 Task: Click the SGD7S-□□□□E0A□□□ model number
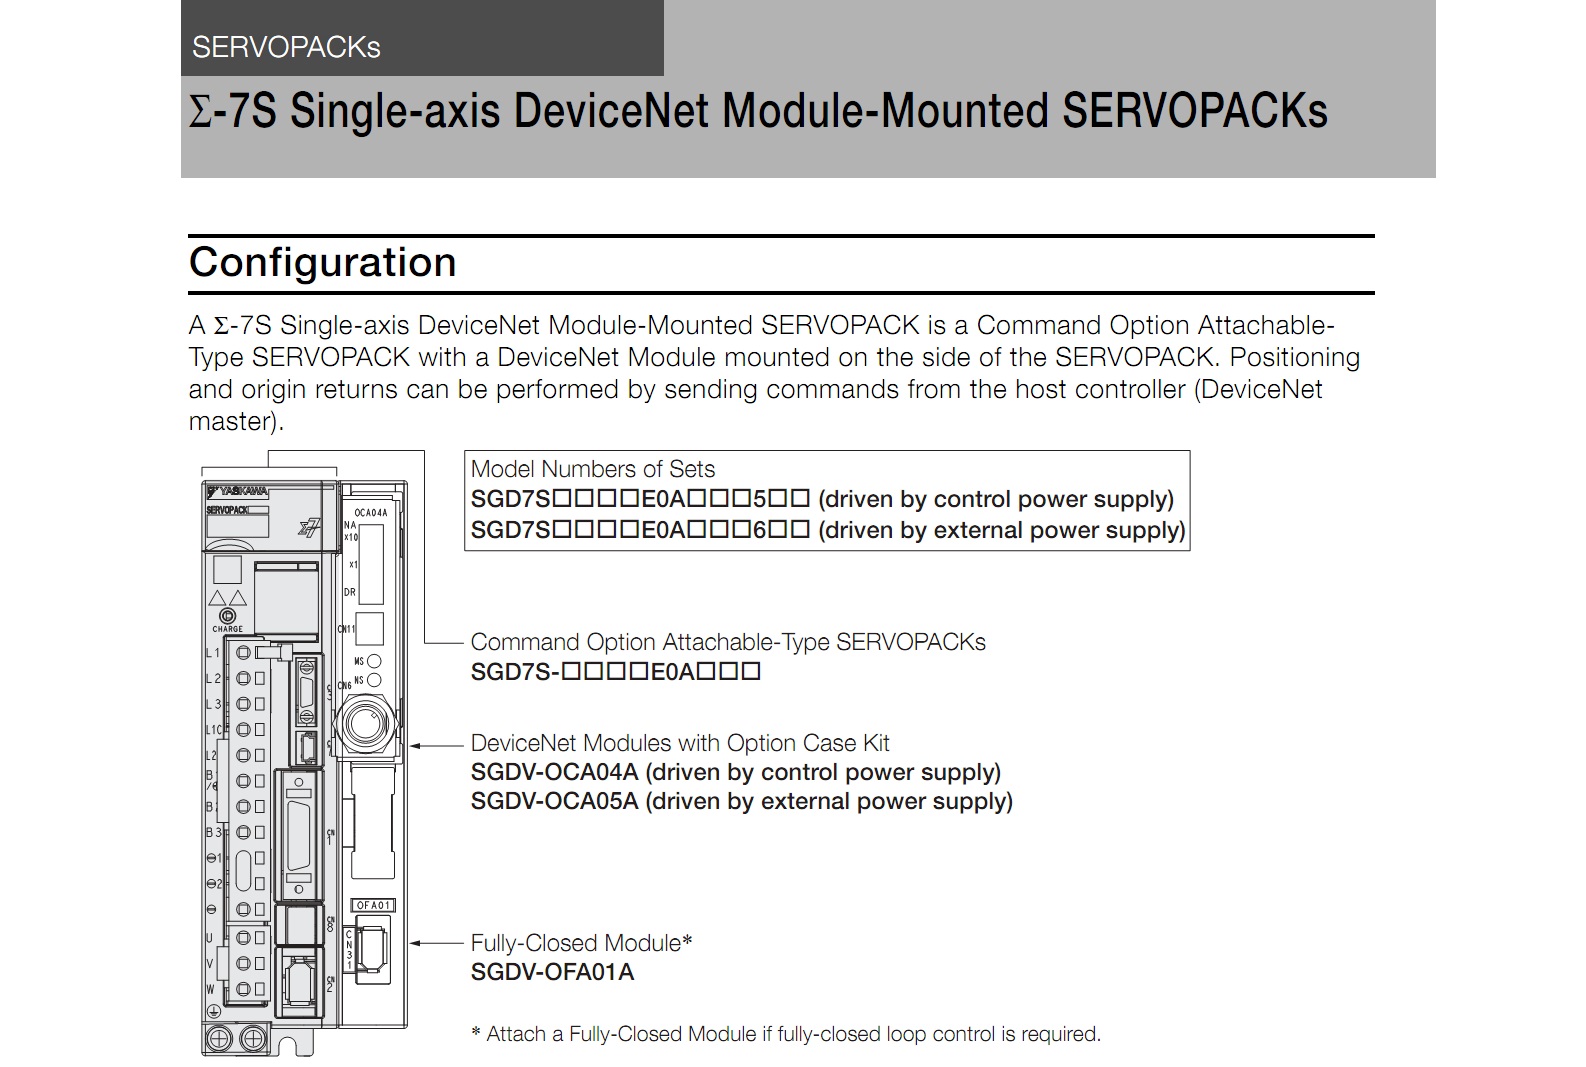pyautogui.click(x=616, y=672)
